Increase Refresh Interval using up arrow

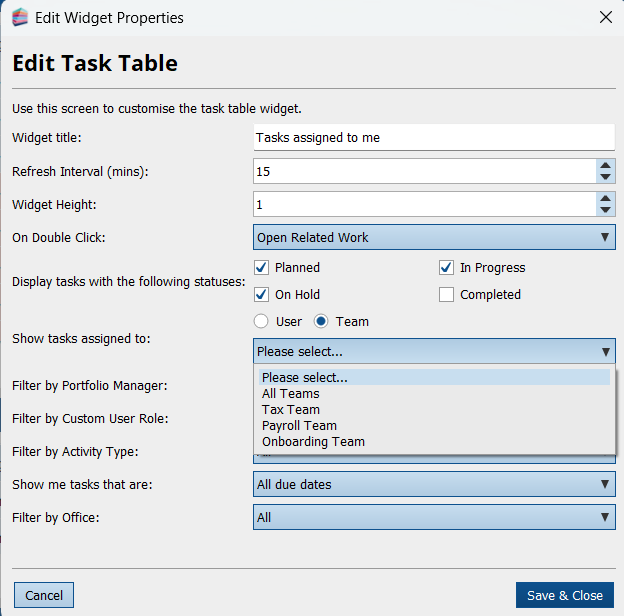click(x=605, y=165)
